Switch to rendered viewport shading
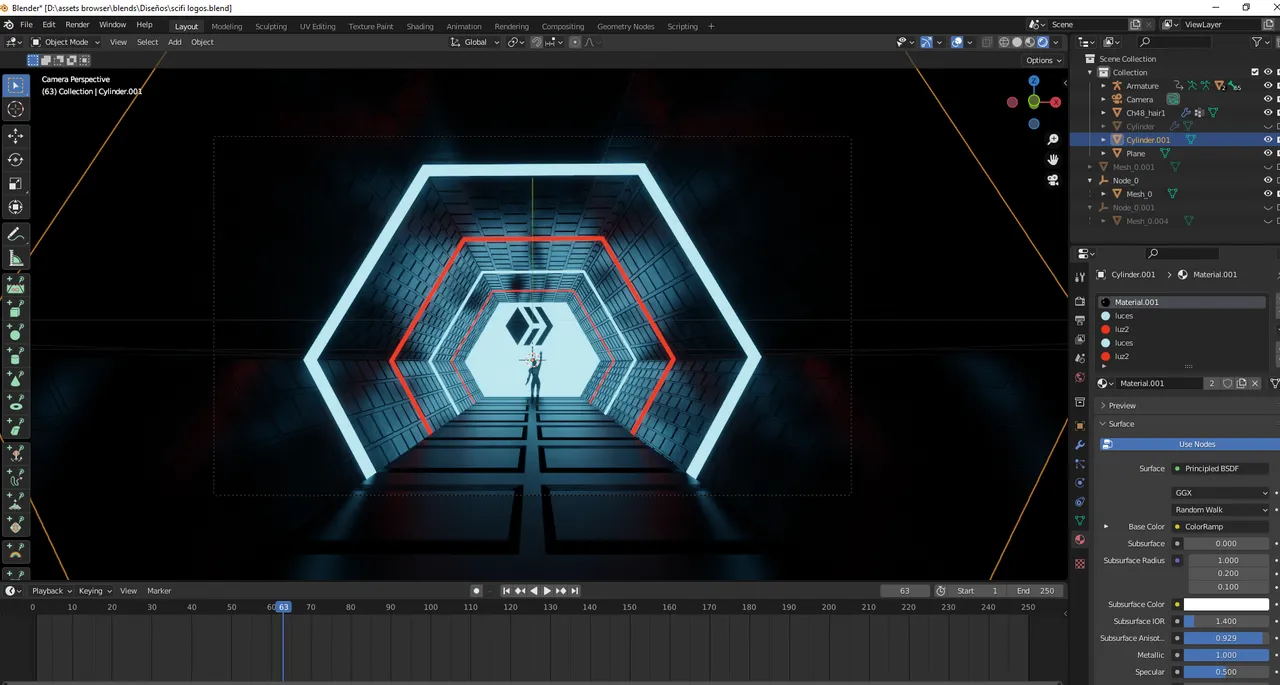This screenshot has height=685, width=1280. coord(1043,42)
